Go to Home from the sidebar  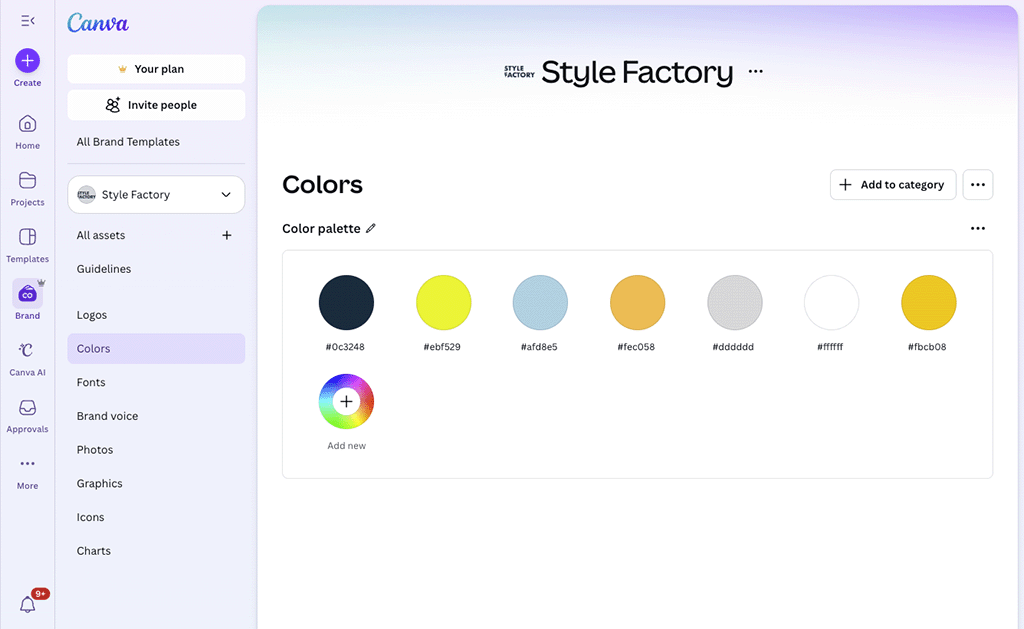[26, 128]
